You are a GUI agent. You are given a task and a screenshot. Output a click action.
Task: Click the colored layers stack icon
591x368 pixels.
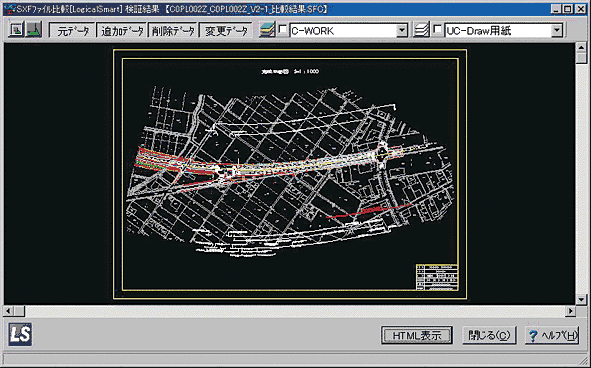pyautogui.click(x=267, y=30)
